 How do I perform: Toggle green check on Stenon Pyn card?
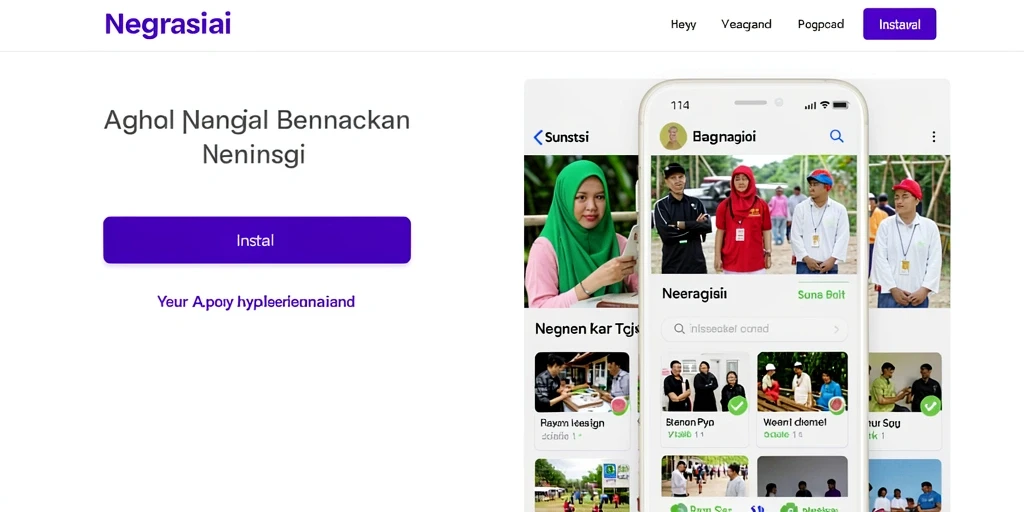pos(737,406)
